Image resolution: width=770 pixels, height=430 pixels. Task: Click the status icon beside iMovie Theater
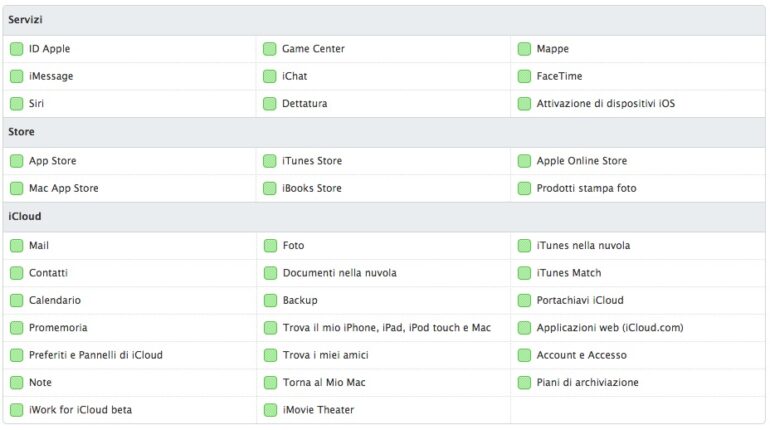point(270,410)
